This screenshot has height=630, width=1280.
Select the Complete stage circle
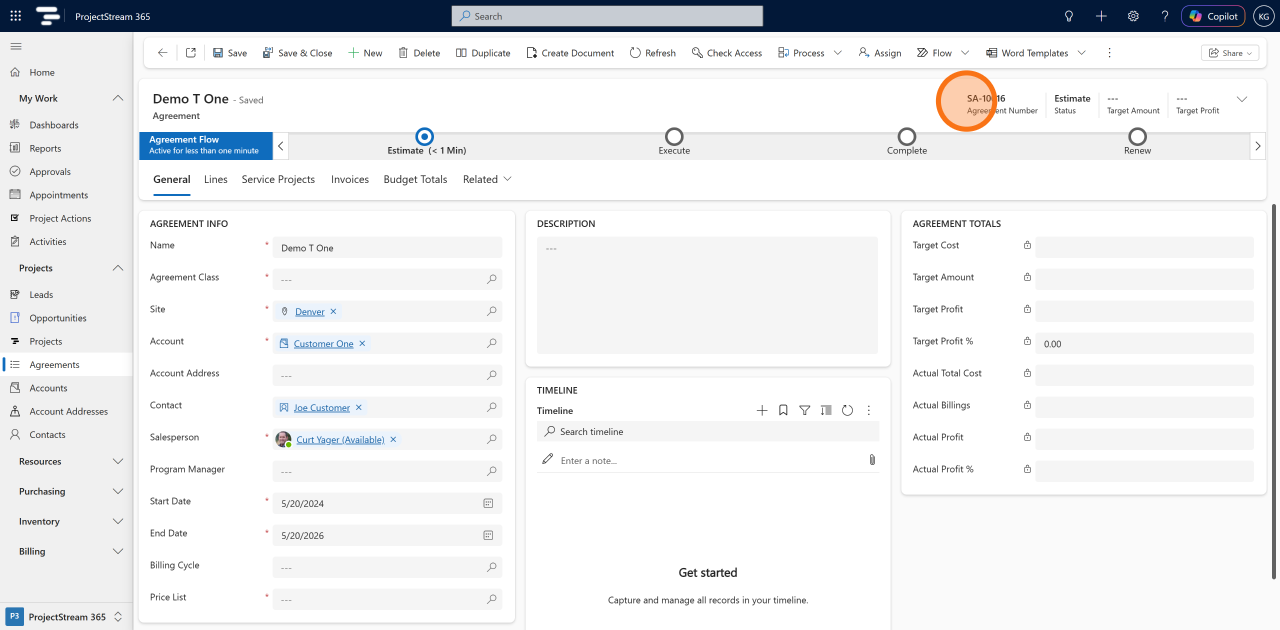point(906,136)
